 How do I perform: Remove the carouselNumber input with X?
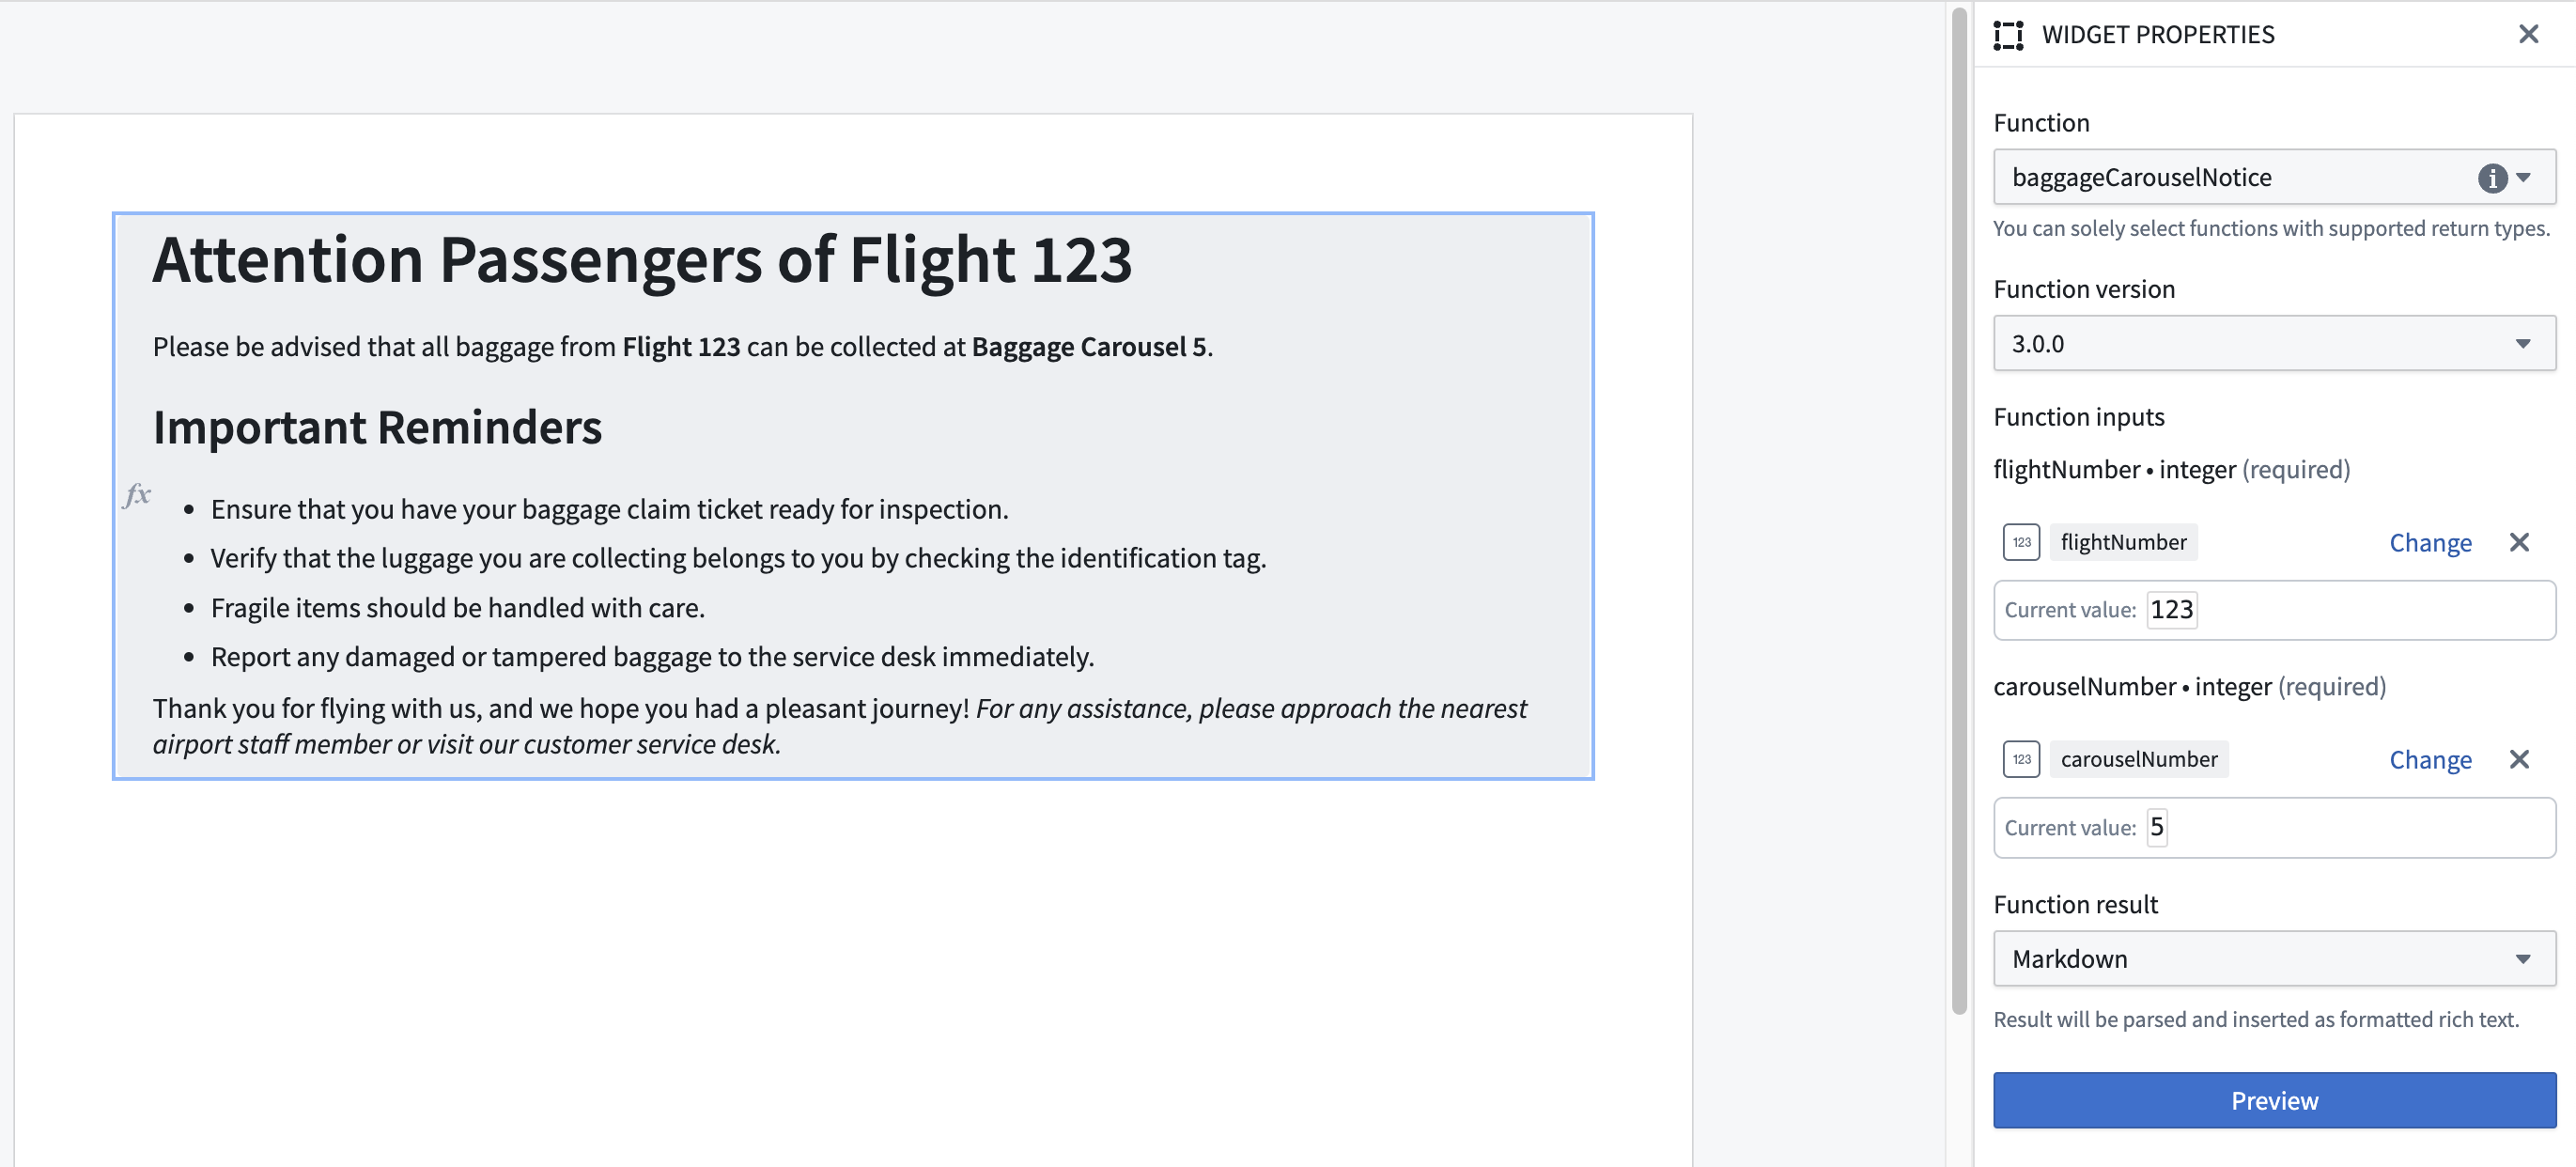pos(2519,759)
